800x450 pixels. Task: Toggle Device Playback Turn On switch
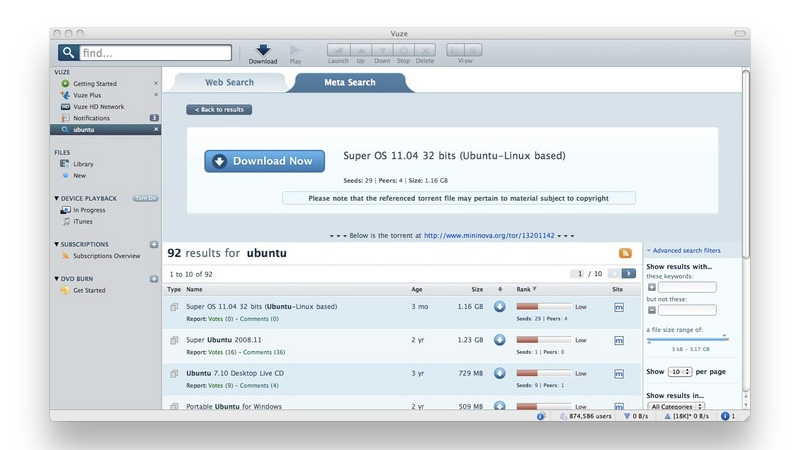coord(146,198)
